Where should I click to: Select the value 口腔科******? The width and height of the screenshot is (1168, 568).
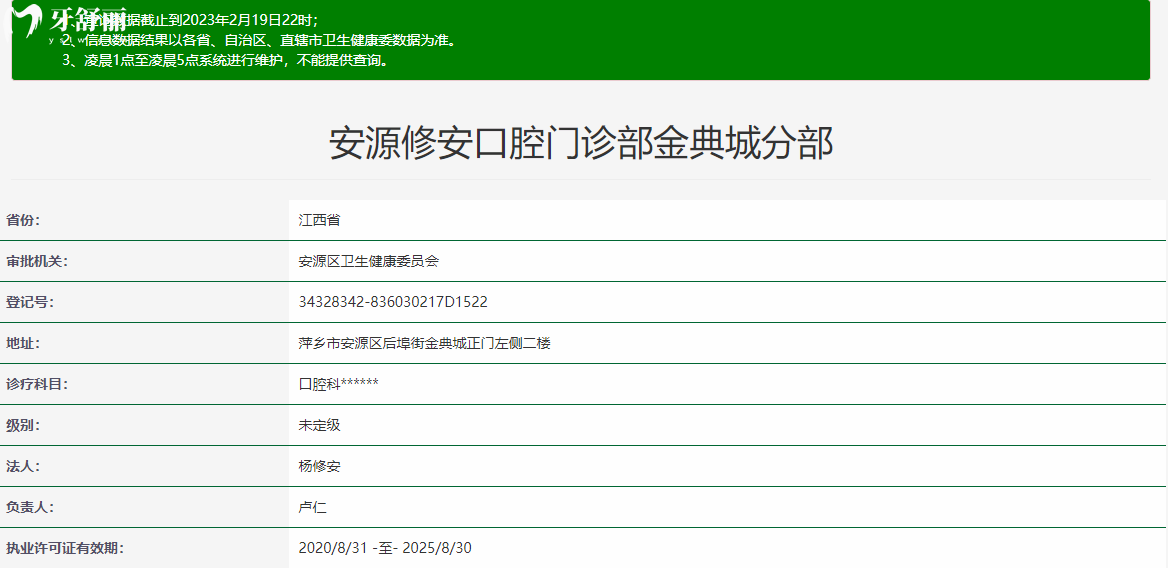click(x=338, y=384)
